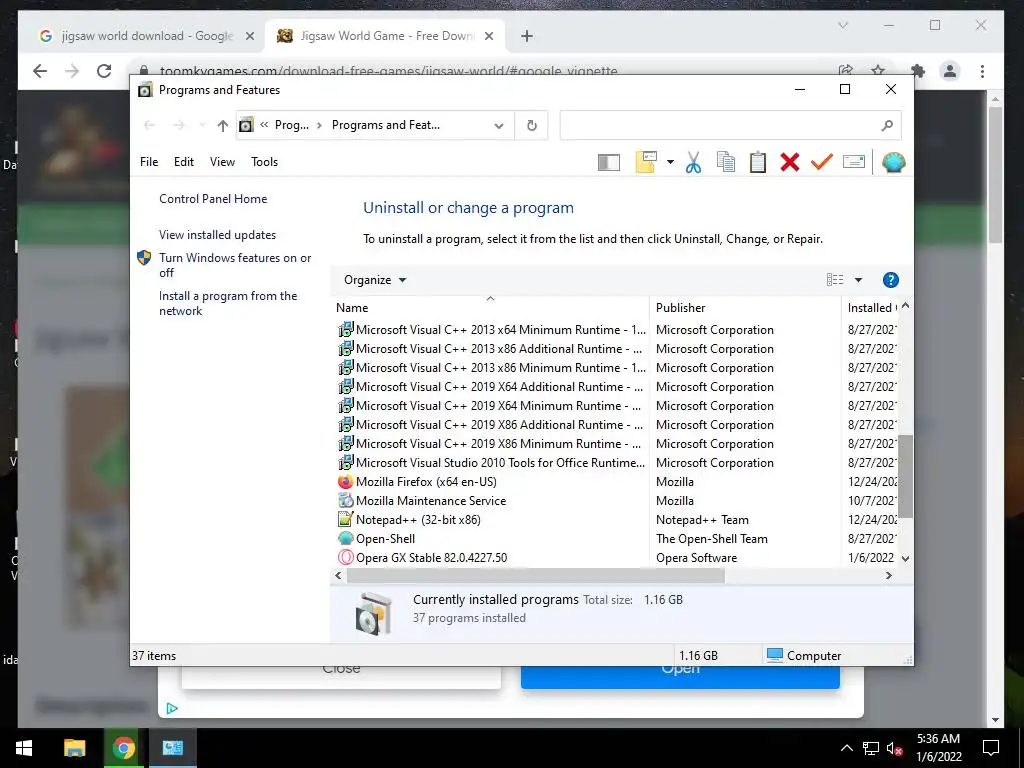The image size is (1024, 768).
Task: Click View installed updates link
Action: point(217,235)
